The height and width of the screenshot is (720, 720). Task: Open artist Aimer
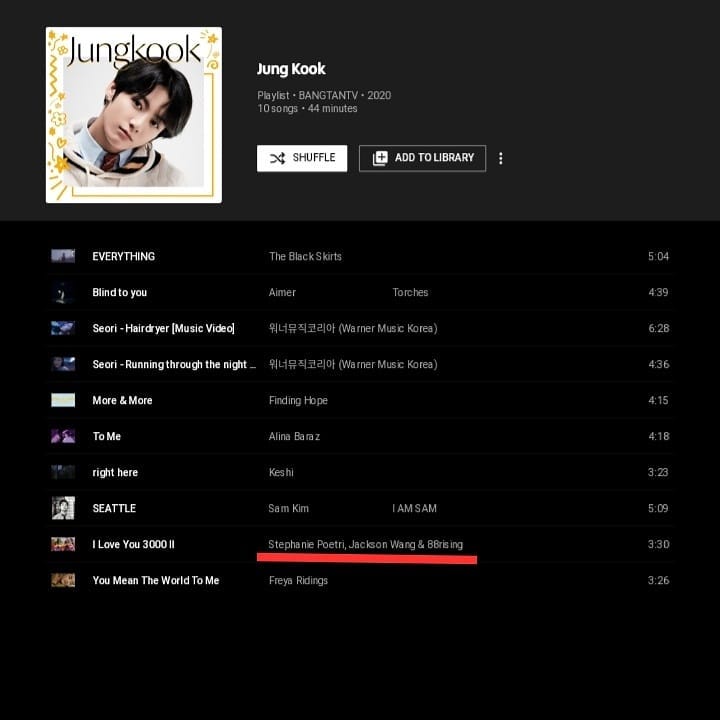[x=282, y=292]
